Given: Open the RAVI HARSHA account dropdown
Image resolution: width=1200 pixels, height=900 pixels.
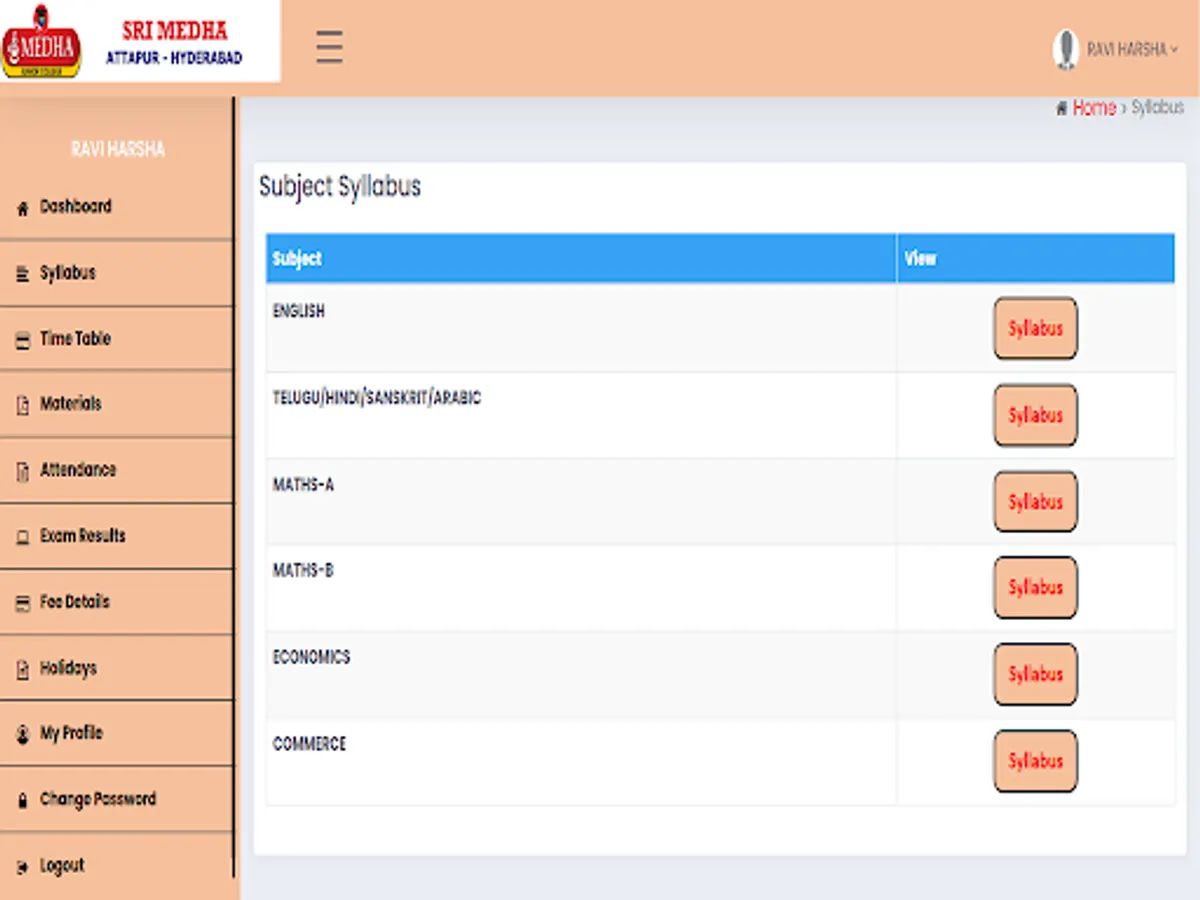Looking at the screenshot, I should click(1132, 49).
